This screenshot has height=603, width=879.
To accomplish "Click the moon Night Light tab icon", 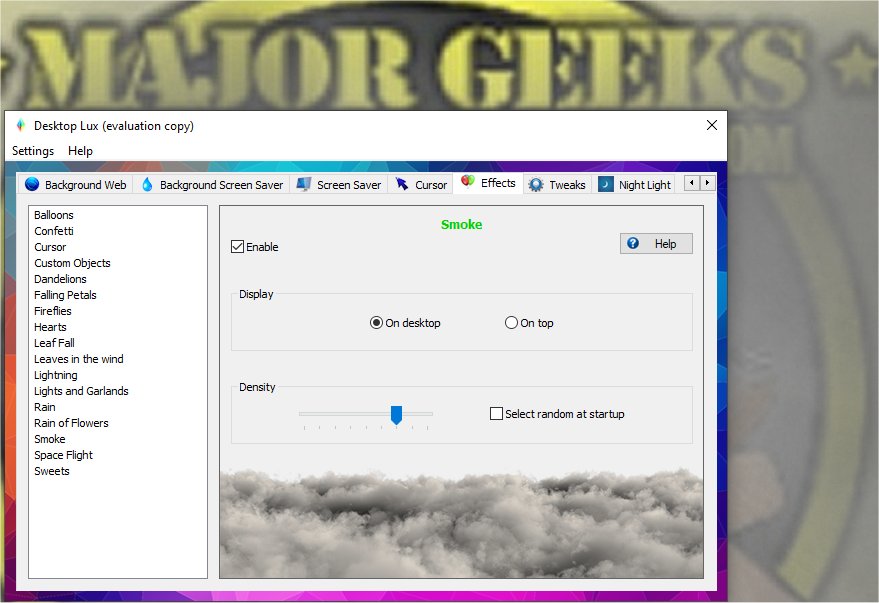I will pos(605,184).
